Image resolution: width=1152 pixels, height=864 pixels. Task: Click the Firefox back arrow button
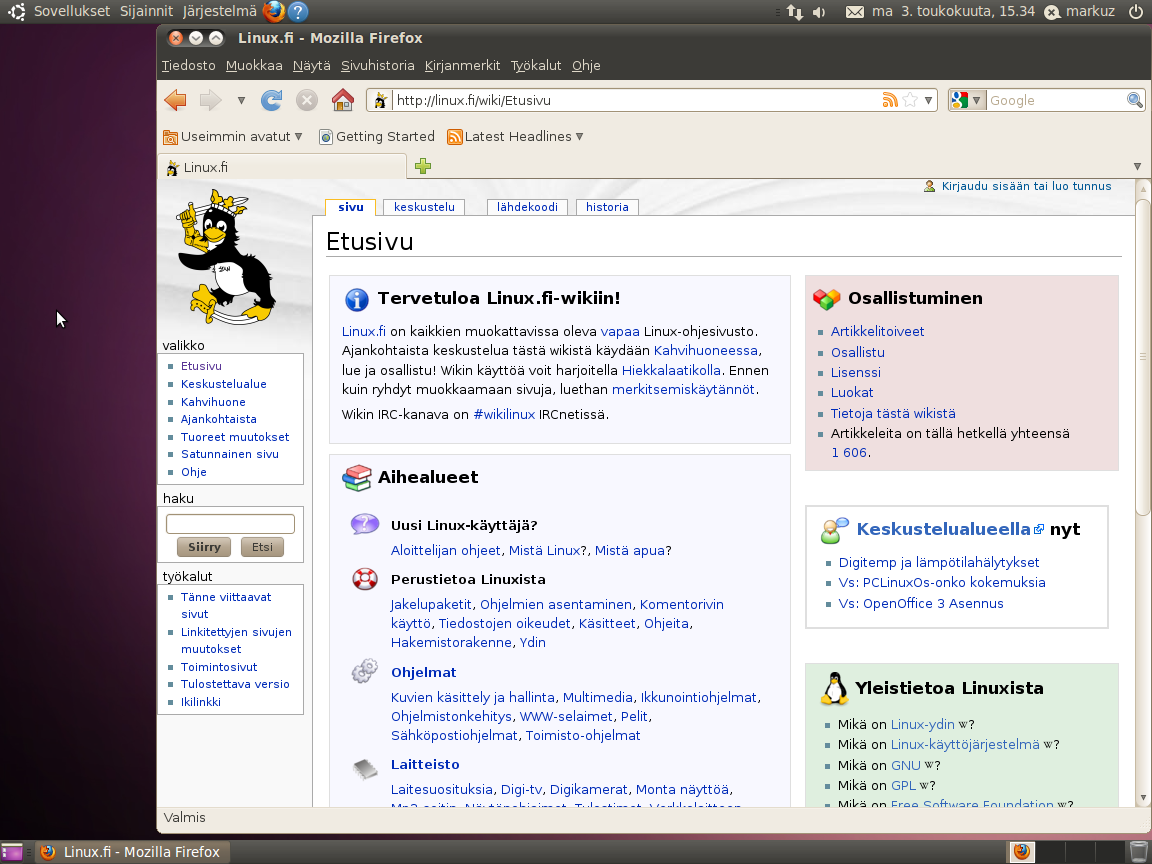click(176, 100)
